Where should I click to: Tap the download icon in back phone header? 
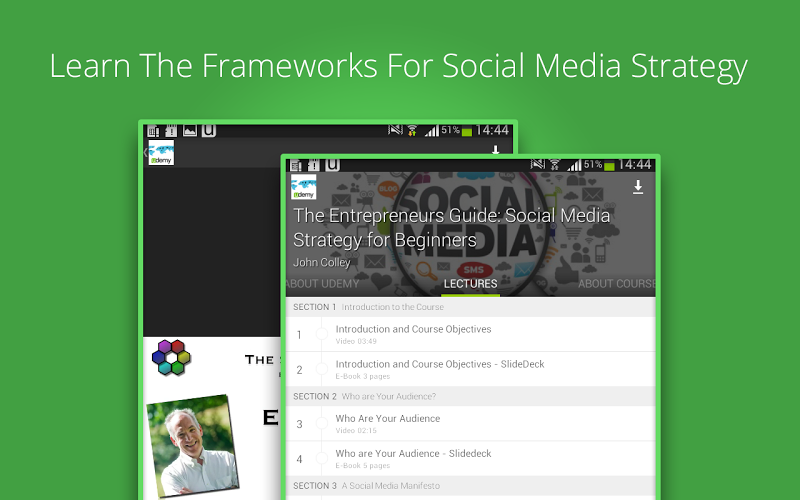coord(495,150)
